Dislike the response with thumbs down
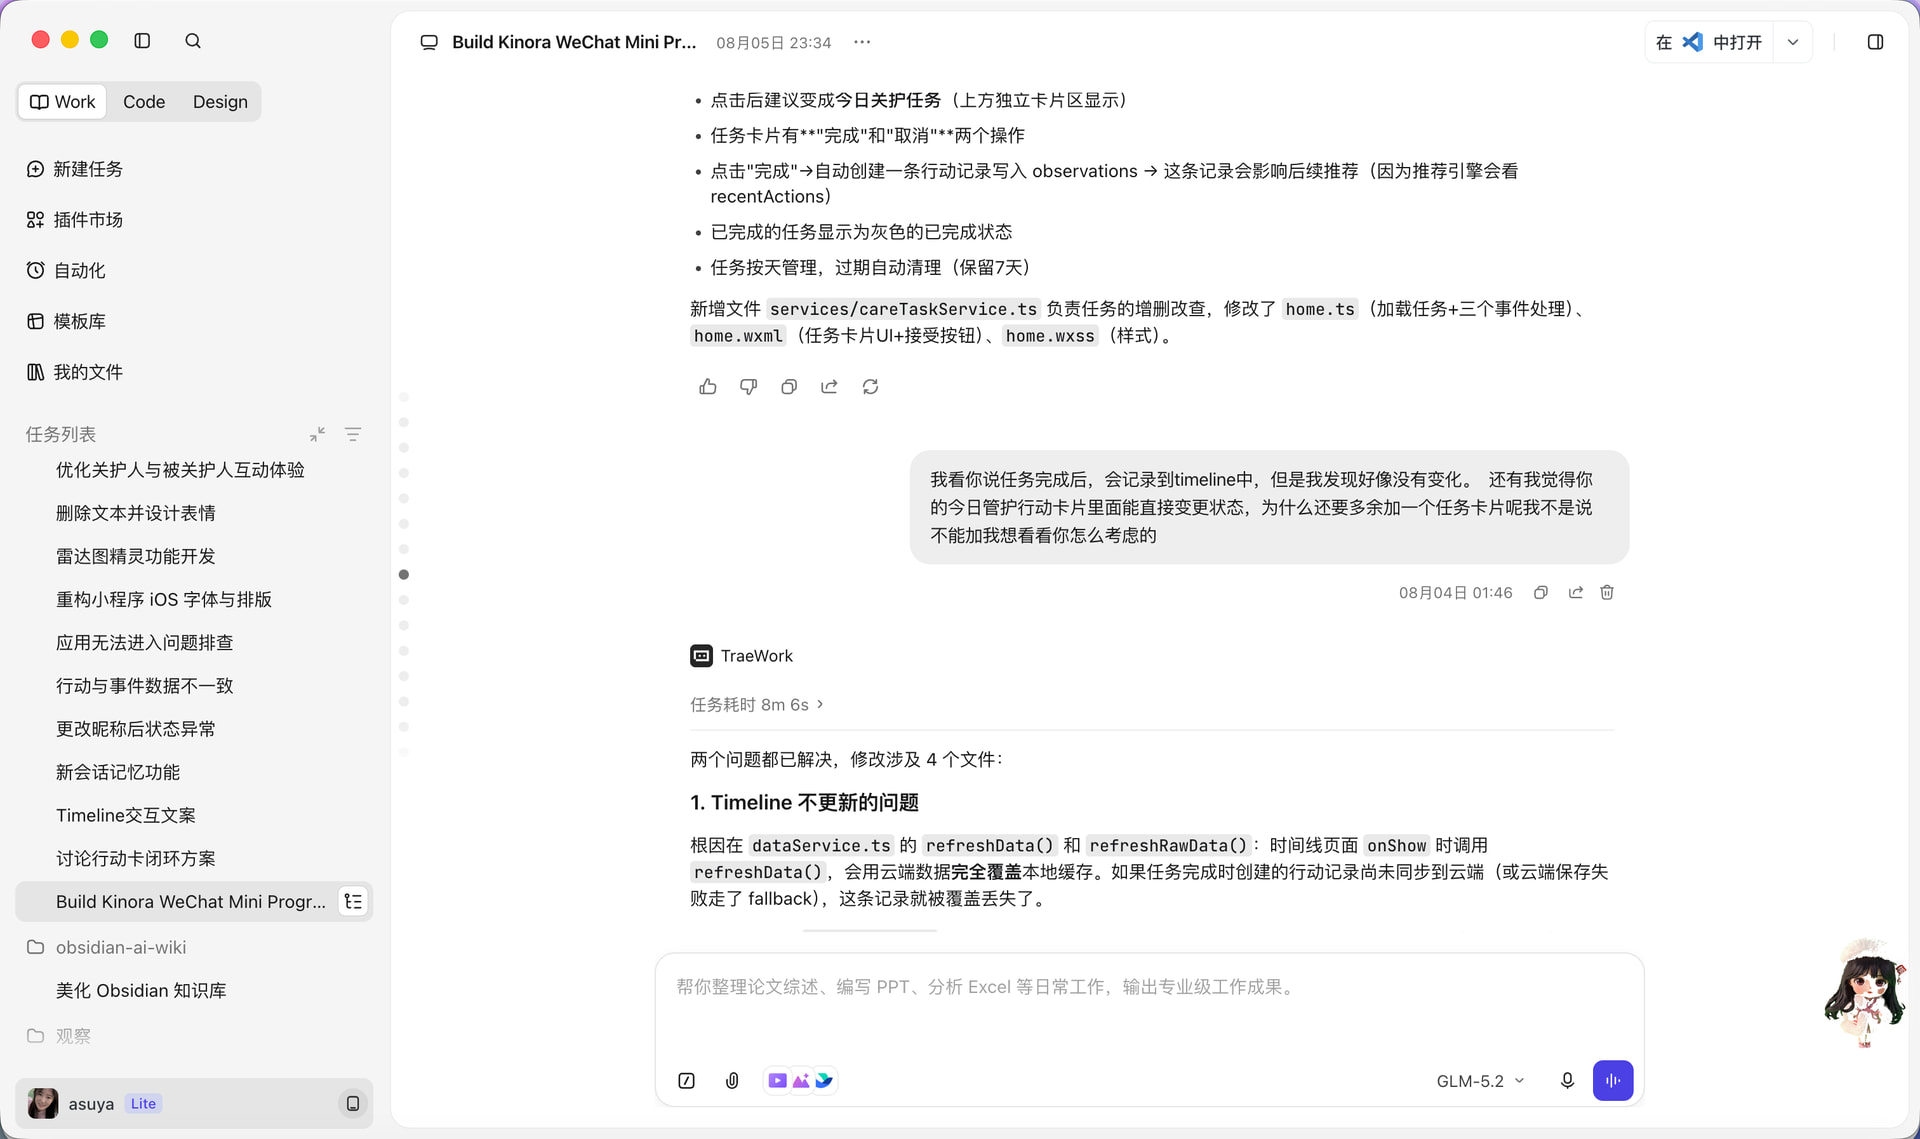1920x1139 pixels. [748, 387]
